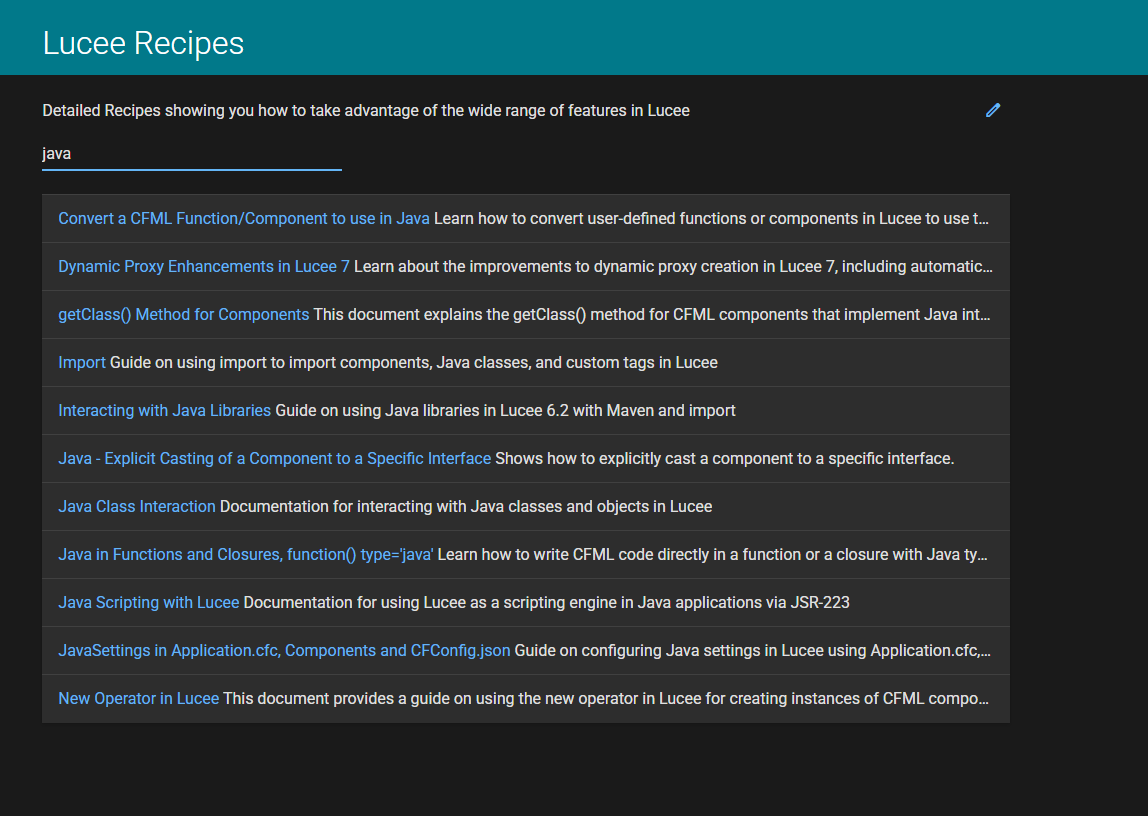Click the pencil edit icon
Viewport: 1148px width, 816px height.
coord(992,110)
